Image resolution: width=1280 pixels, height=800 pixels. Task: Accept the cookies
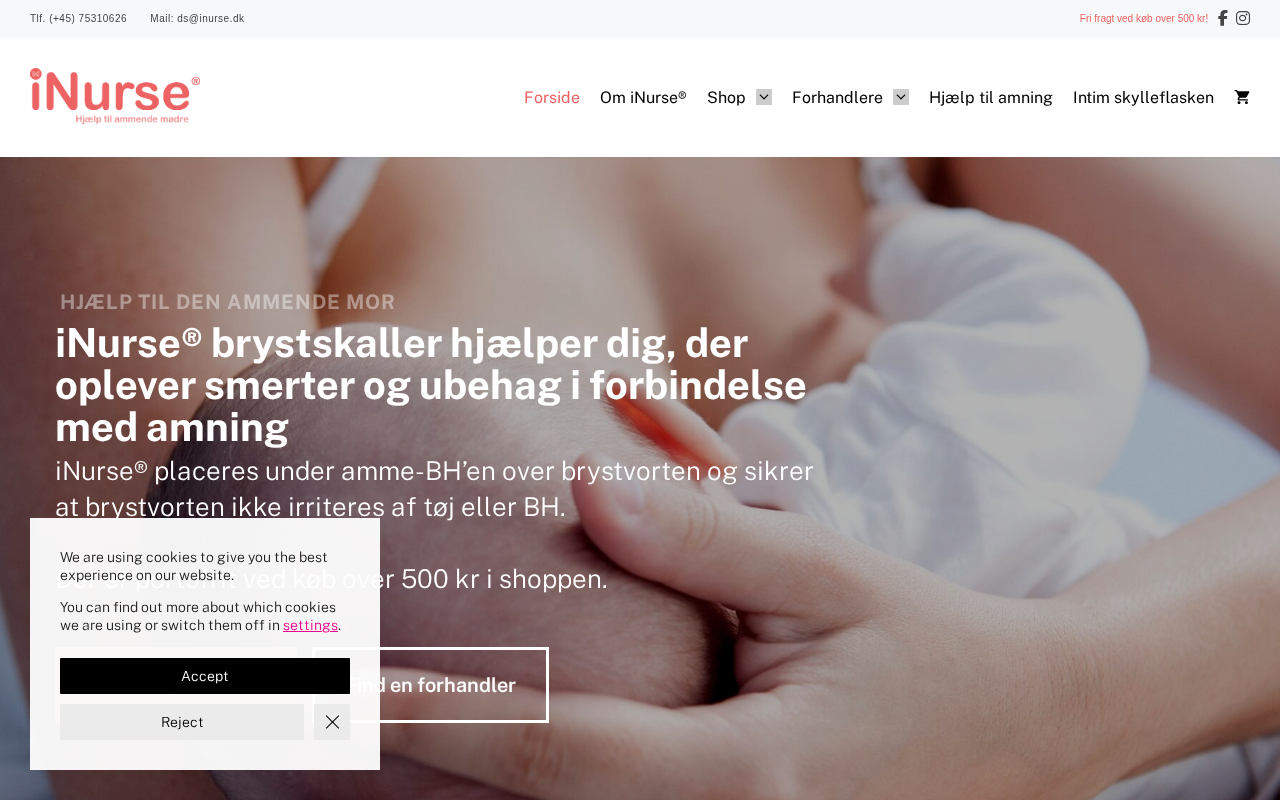click(x=205, y=676)
